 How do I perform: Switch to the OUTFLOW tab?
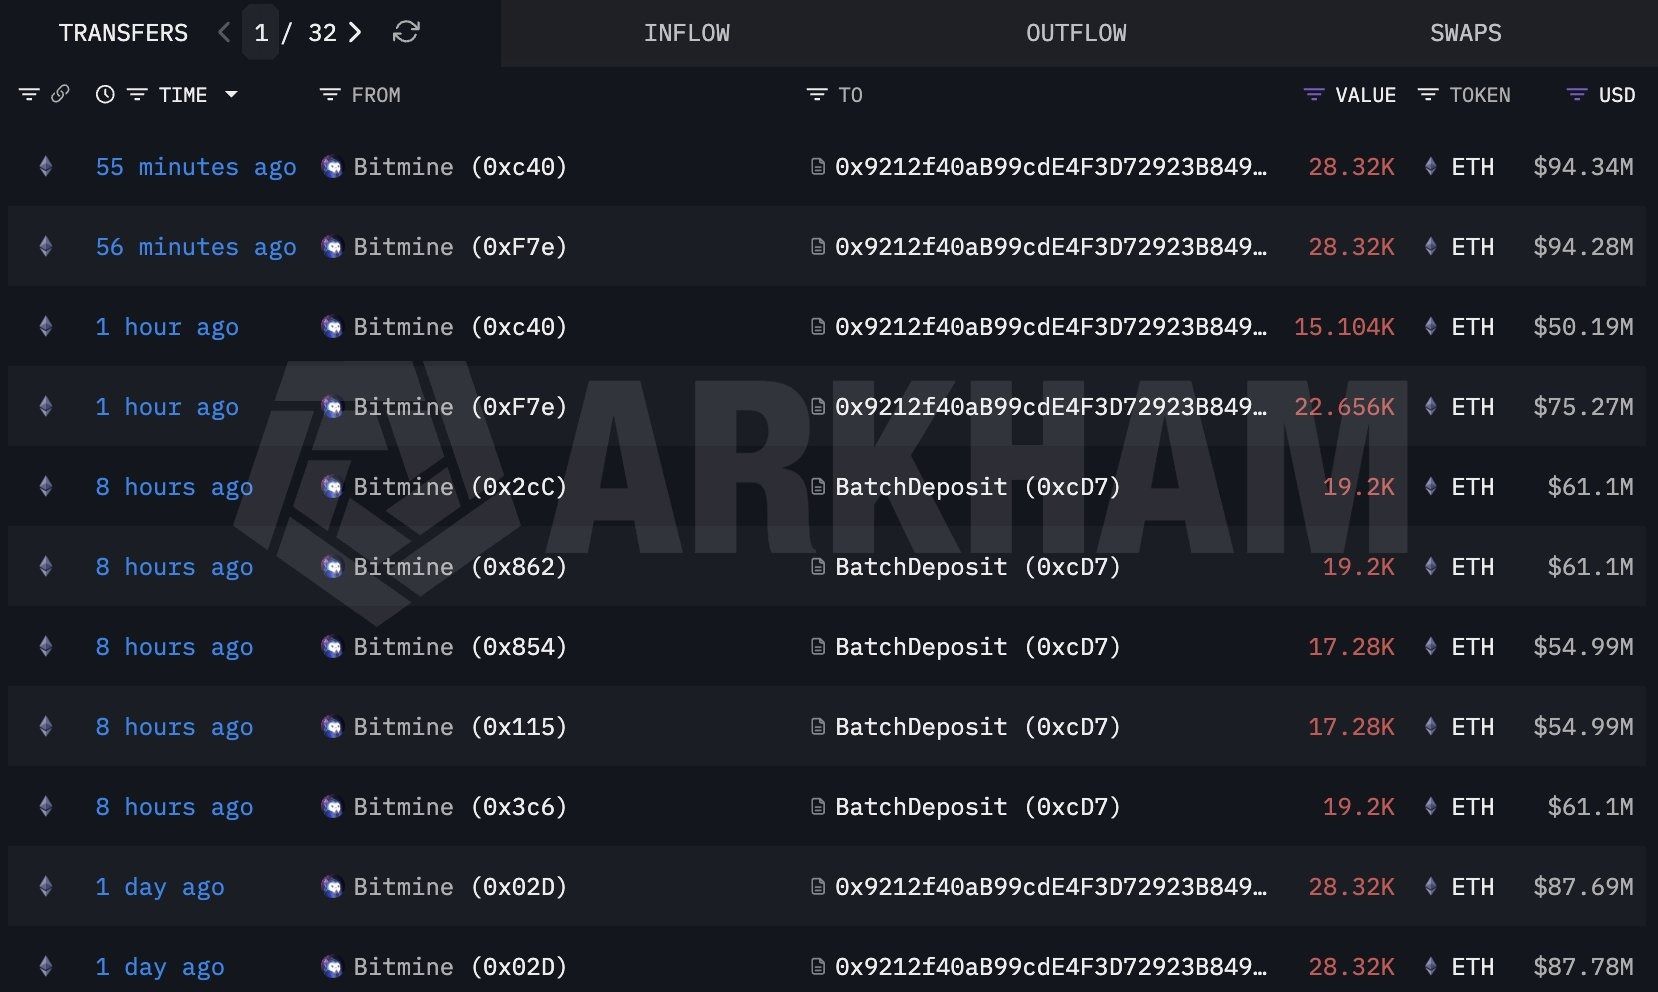click(x=1075, y=32)
